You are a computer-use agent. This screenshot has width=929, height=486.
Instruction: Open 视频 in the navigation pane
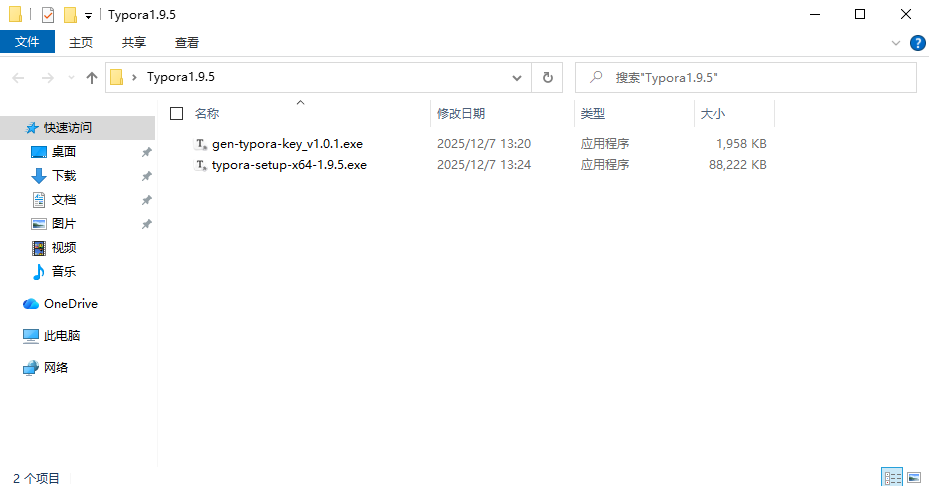click(63, 248)
